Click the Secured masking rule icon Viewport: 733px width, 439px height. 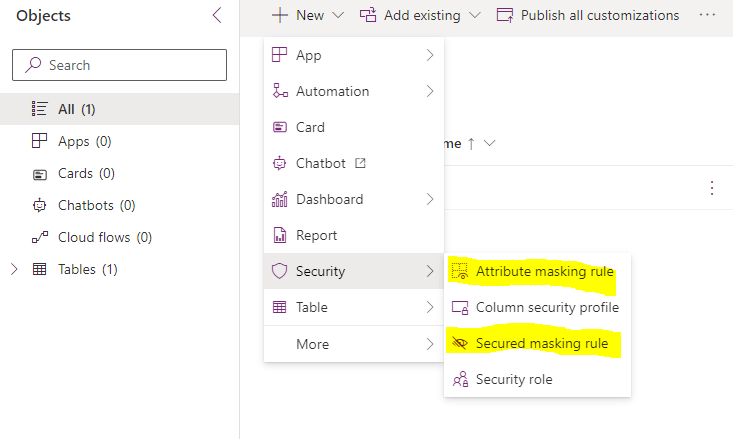460,343
